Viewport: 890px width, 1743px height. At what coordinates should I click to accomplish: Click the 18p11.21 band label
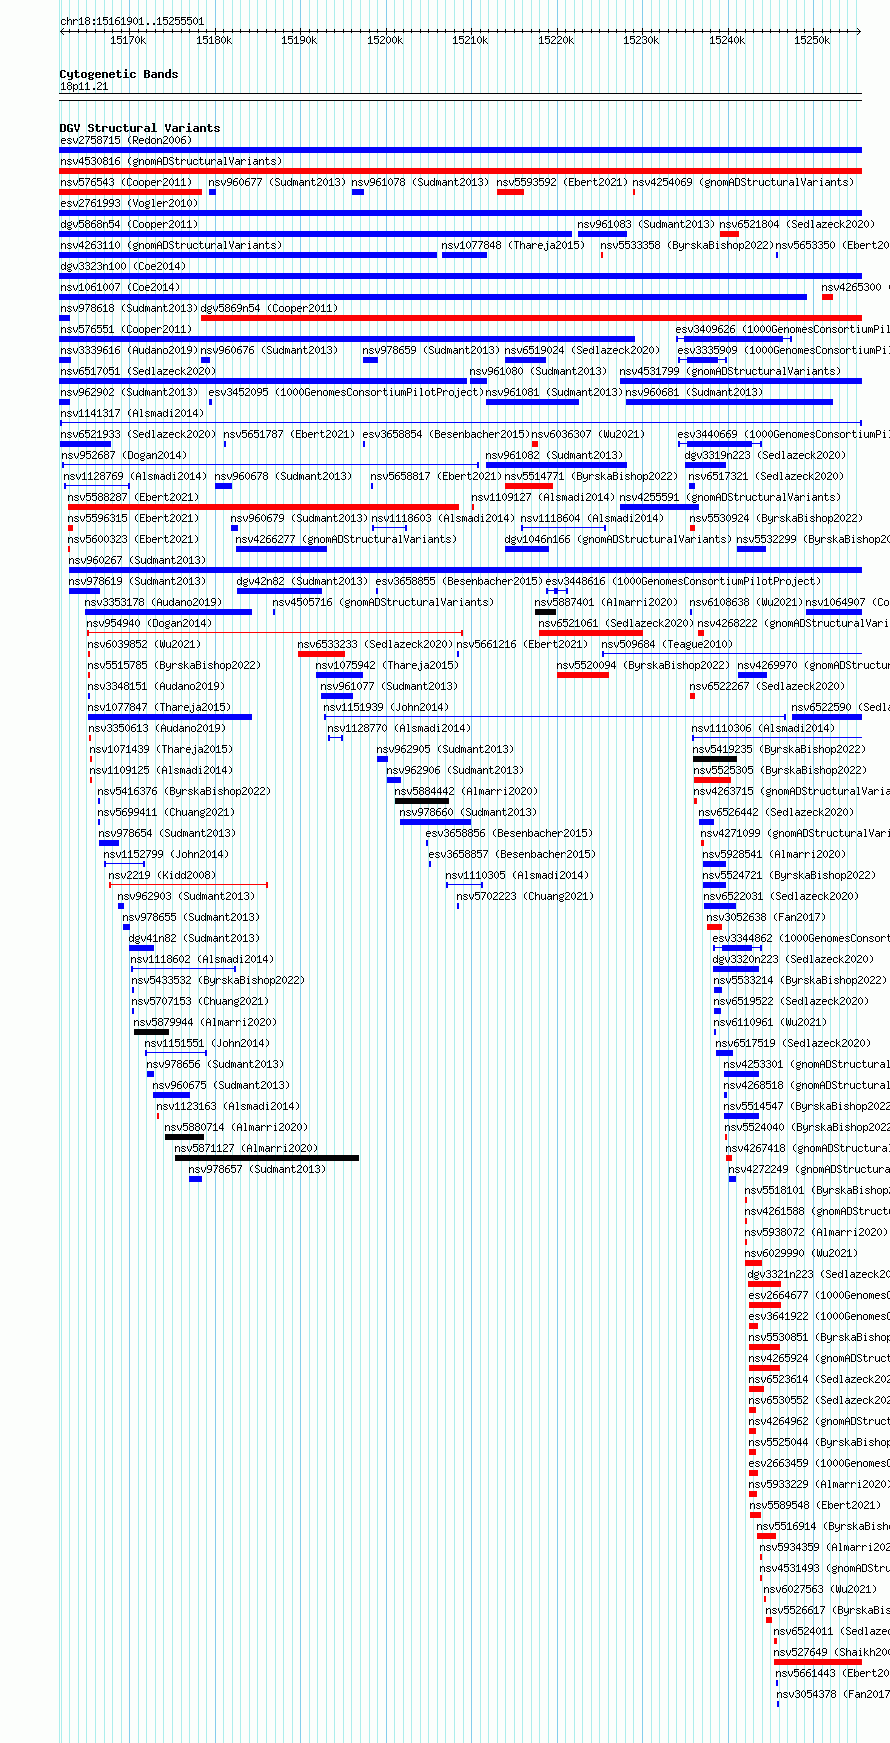(x=84, y=86)
